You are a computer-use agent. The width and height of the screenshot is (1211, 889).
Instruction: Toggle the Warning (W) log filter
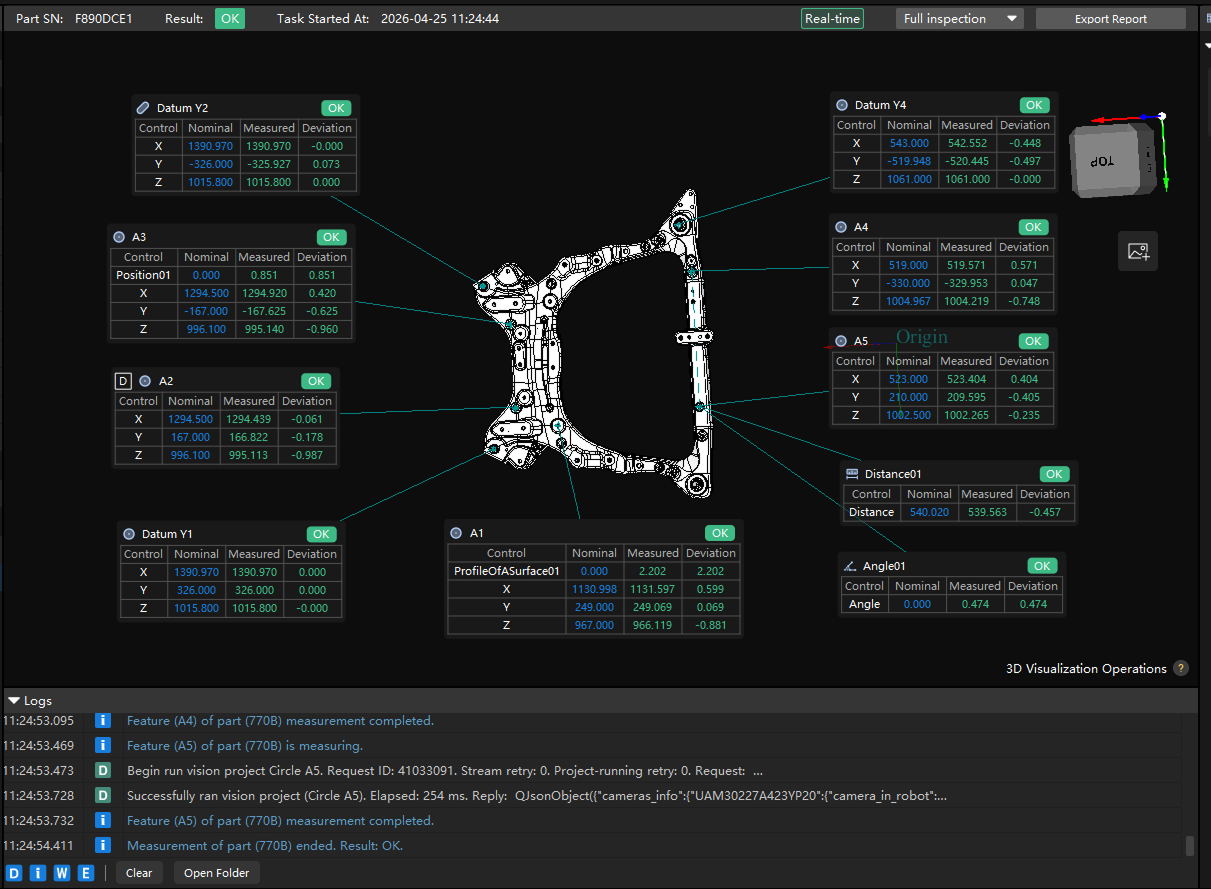coord(62,873)
